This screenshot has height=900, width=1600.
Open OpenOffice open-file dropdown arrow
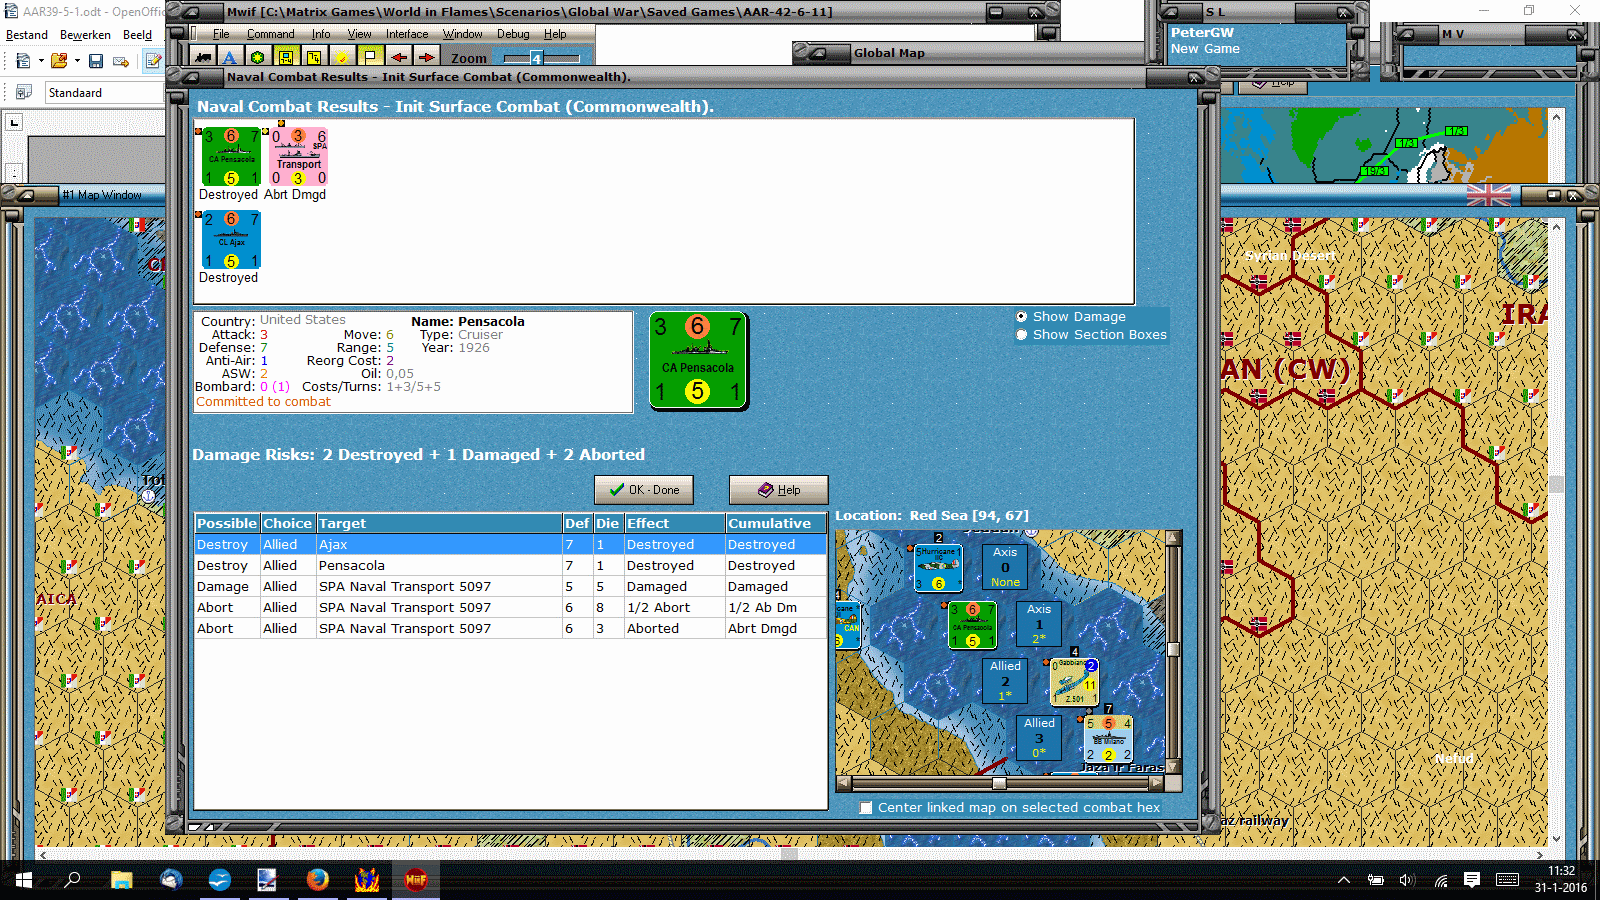click(x=77, y=61)
